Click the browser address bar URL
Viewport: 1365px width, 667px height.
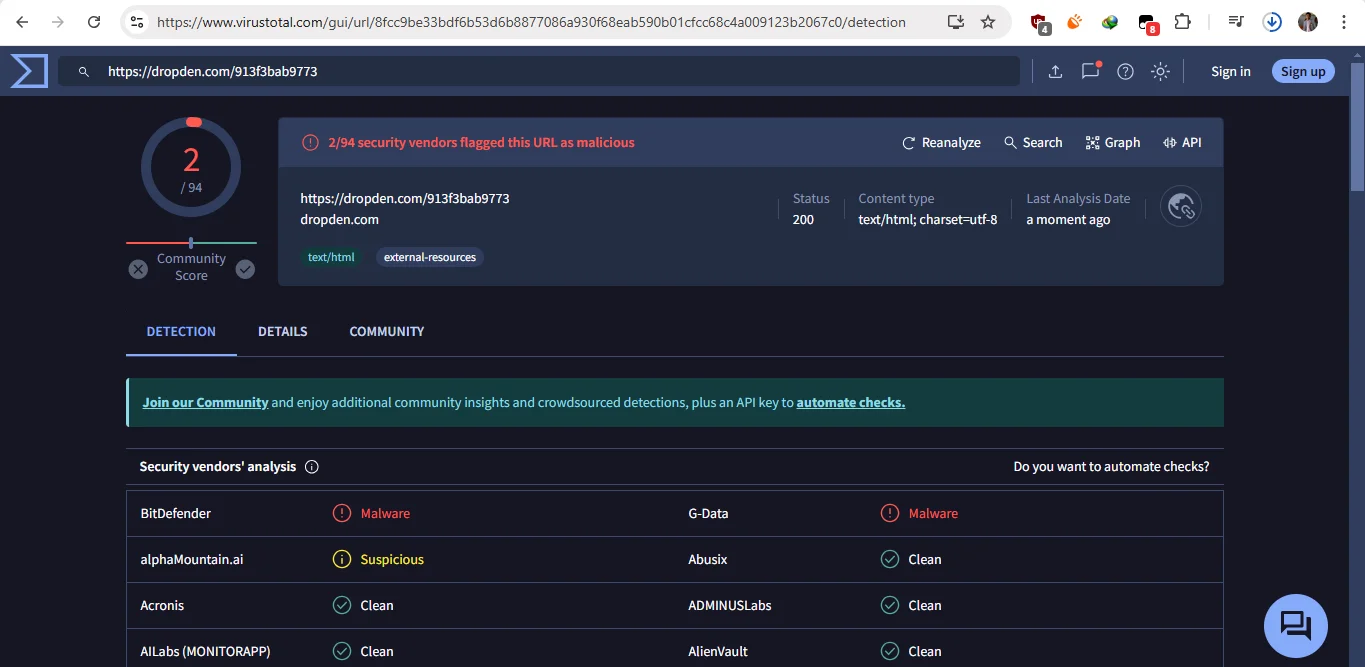point(531,22)
